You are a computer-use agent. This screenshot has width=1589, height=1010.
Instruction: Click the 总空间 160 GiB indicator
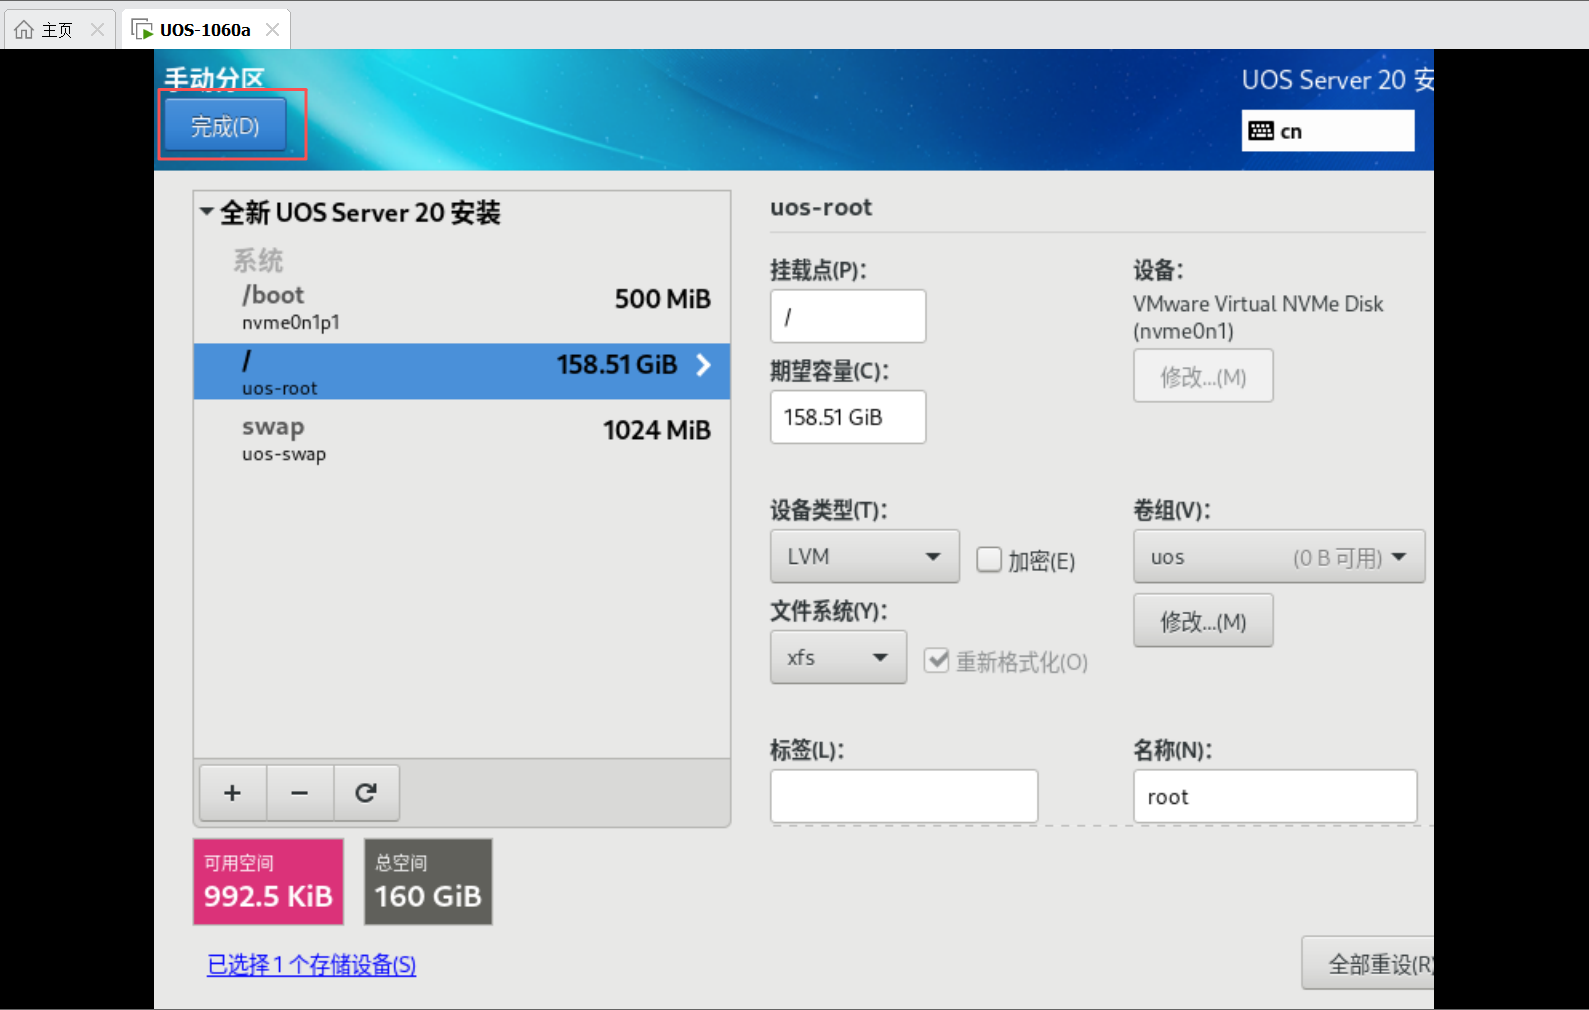pos(428,881)
